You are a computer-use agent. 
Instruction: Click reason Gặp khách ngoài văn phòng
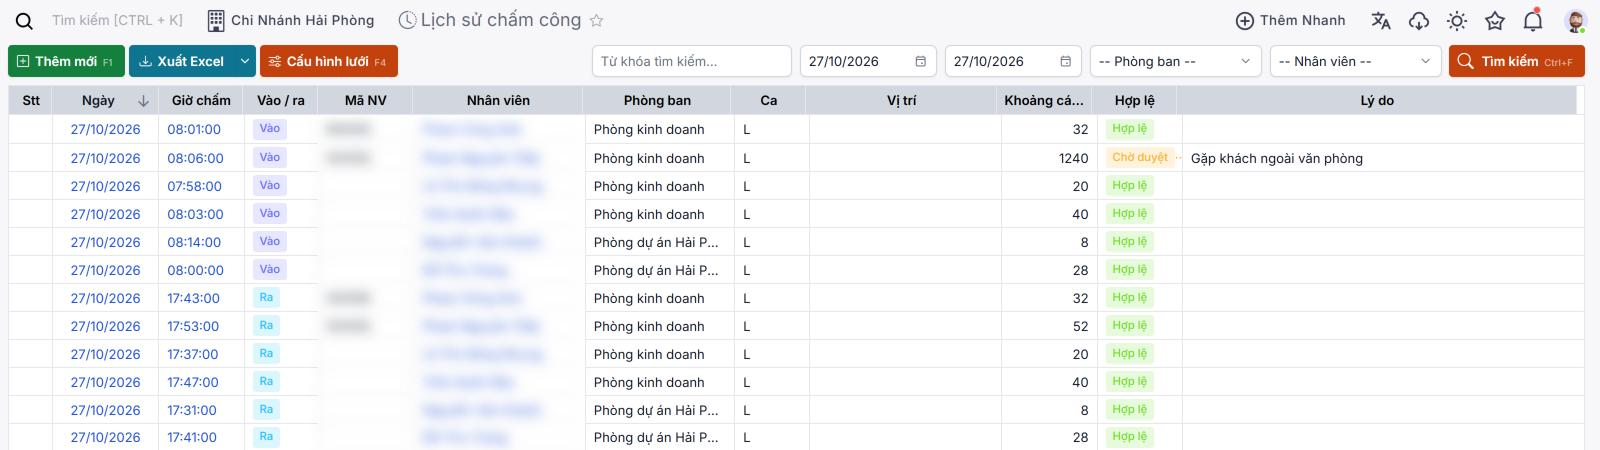pos(1277,158)
